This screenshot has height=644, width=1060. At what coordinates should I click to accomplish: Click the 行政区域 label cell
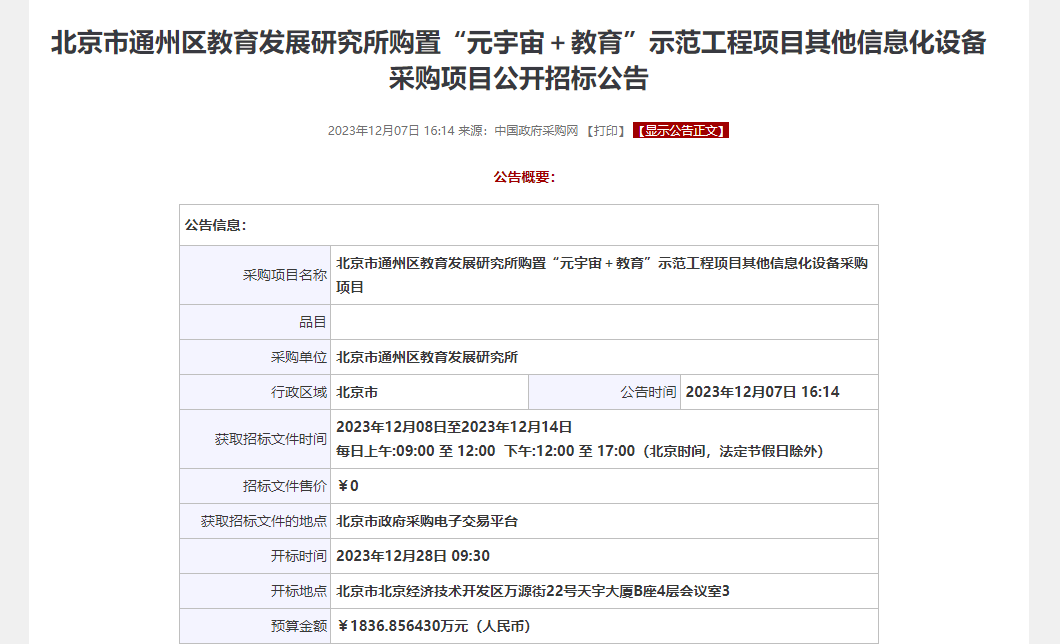pos(256,393)
